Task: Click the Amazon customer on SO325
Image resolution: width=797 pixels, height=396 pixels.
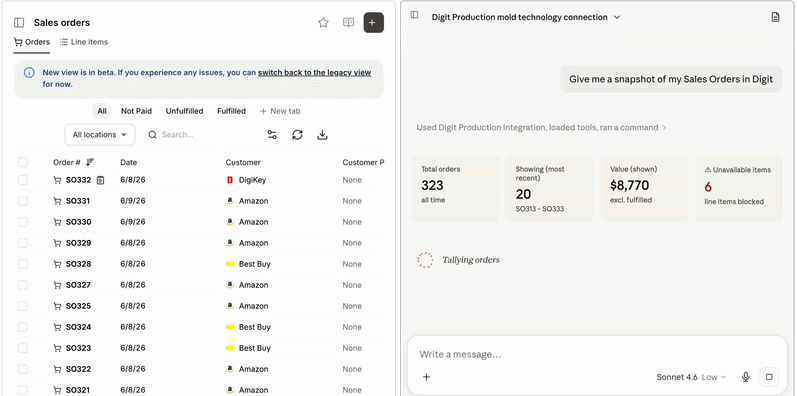Action: tap(254, 306)
